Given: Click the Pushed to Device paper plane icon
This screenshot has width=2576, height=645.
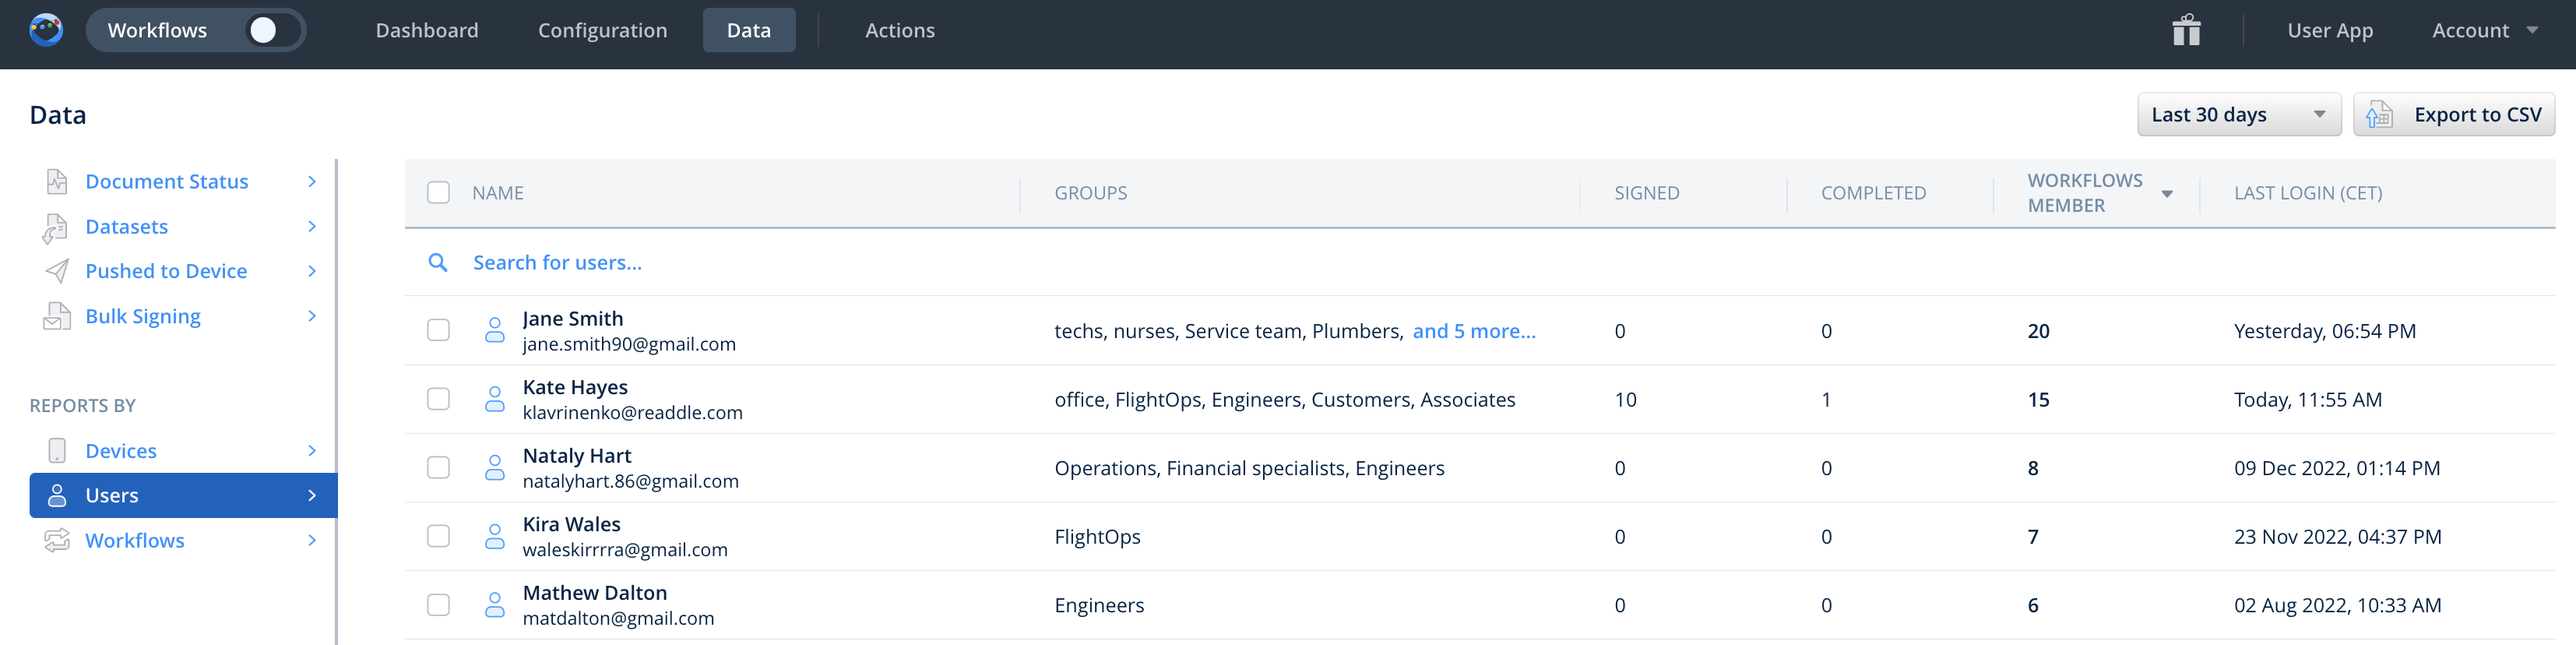Looking at the screenshot, I should [57, 271].
